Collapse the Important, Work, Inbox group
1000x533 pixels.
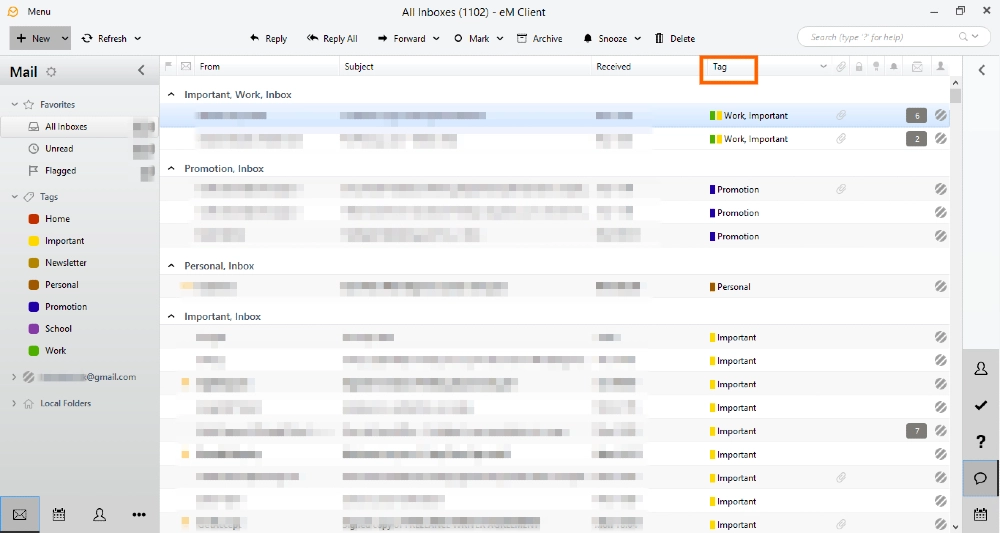[171, 94]
